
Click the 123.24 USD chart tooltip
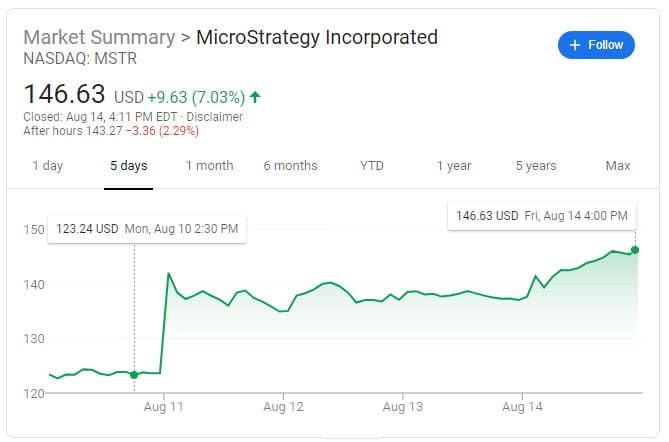[147, 229]
